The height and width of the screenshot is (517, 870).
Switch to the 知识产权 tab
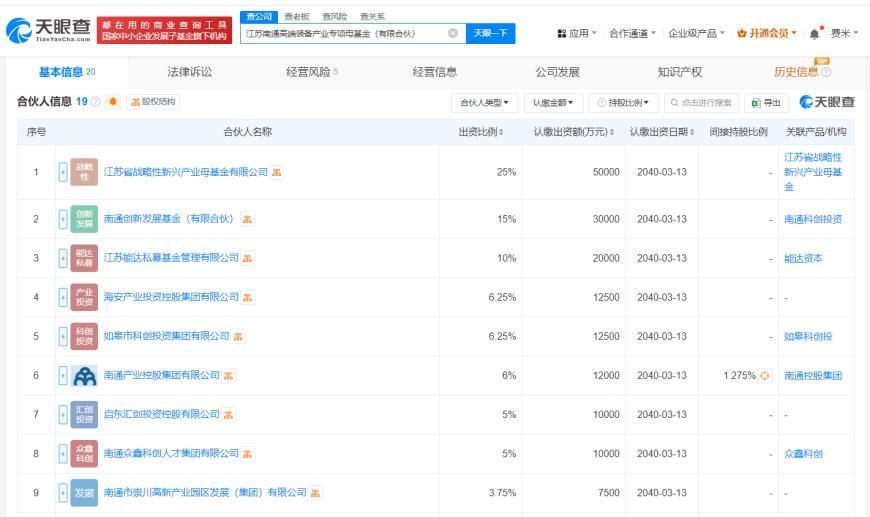click(679, 71)
